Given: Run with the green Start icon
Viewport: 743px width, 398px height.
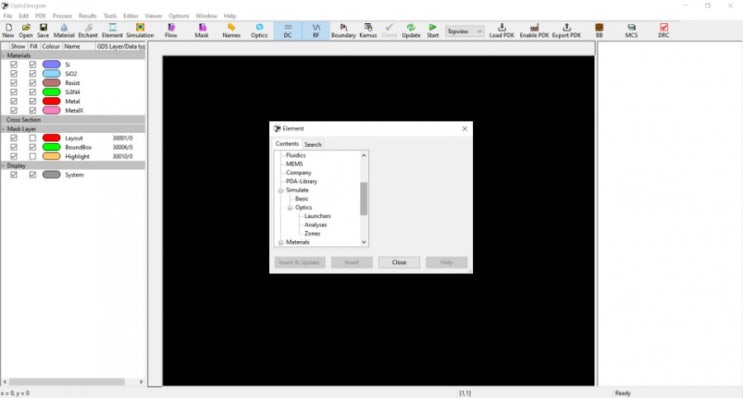Looking at the screenshot, I should point(433,30).
